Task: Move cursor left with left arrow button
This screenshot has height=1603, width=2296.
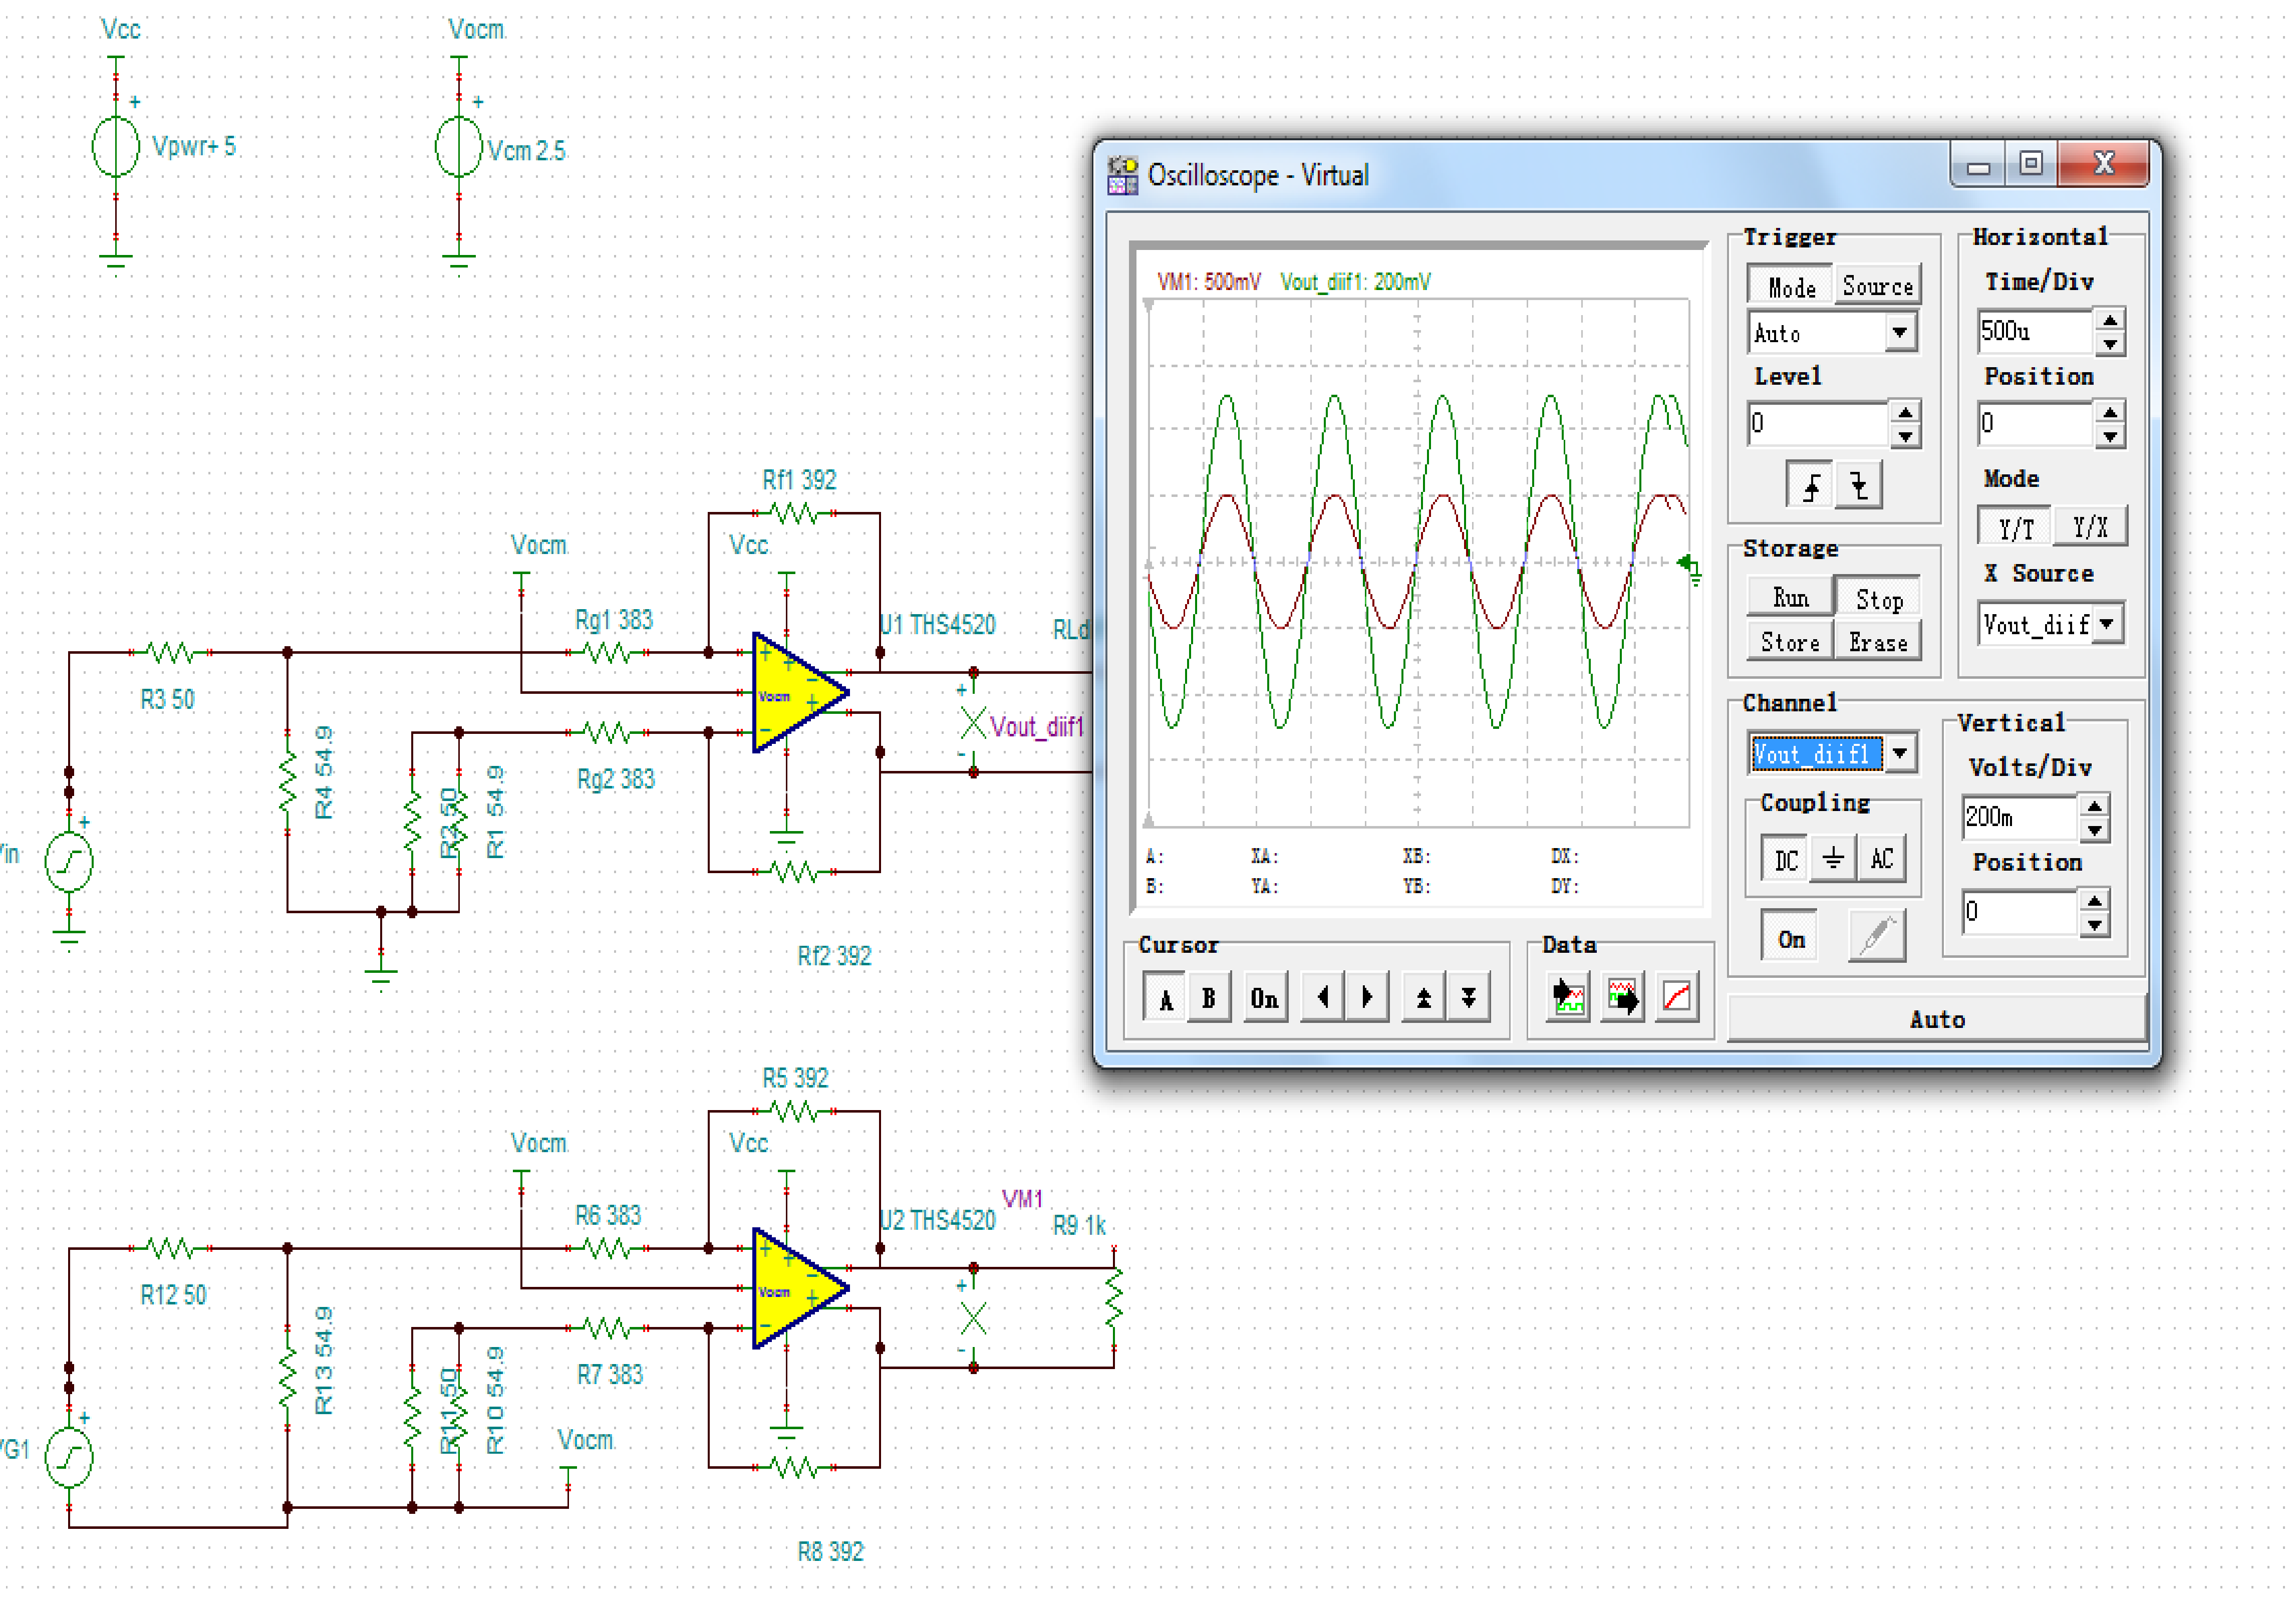Action: click(1323, 997)
